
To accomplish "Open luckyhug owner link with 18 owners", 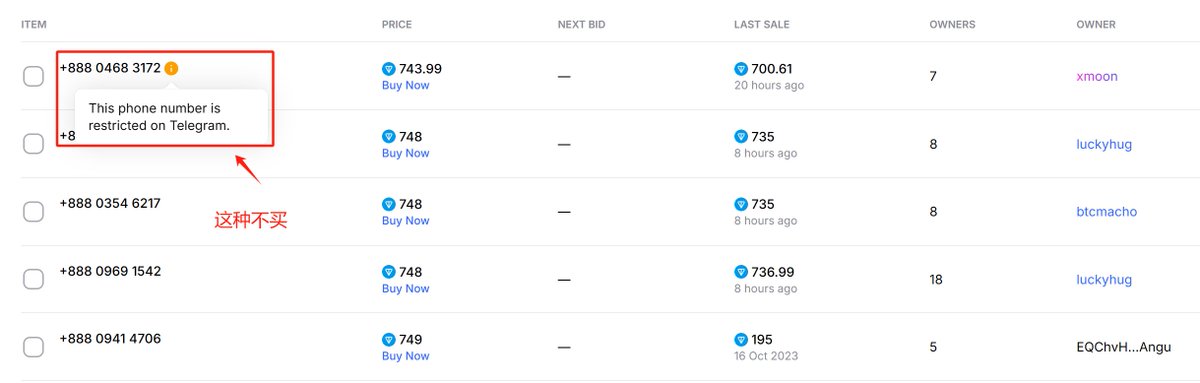I will 1104,280.
